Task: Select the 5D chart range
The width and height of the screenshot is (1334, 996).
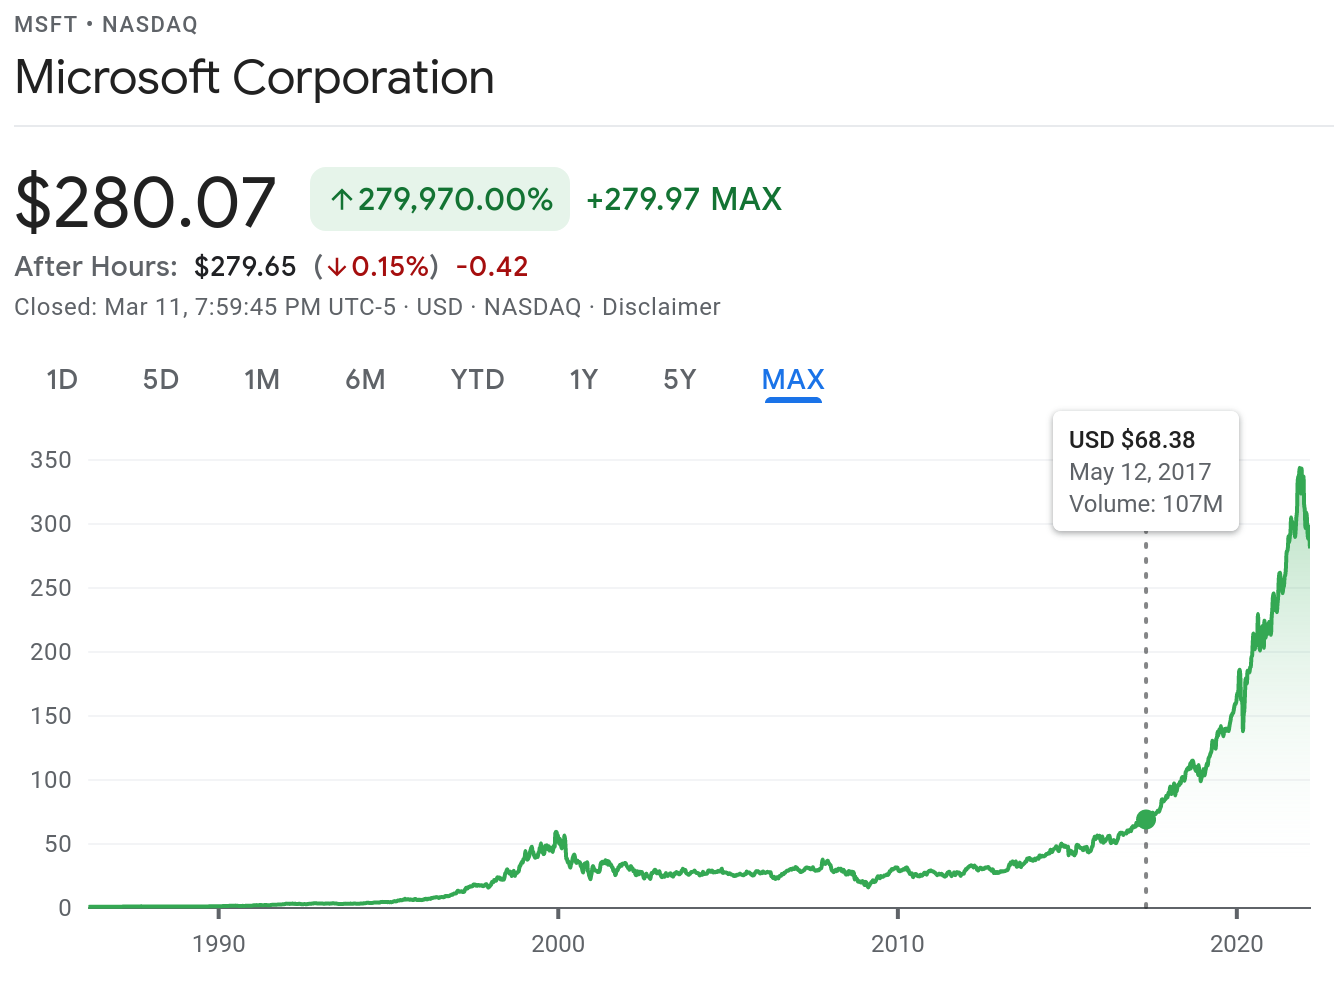Action: tap(160, 380)
